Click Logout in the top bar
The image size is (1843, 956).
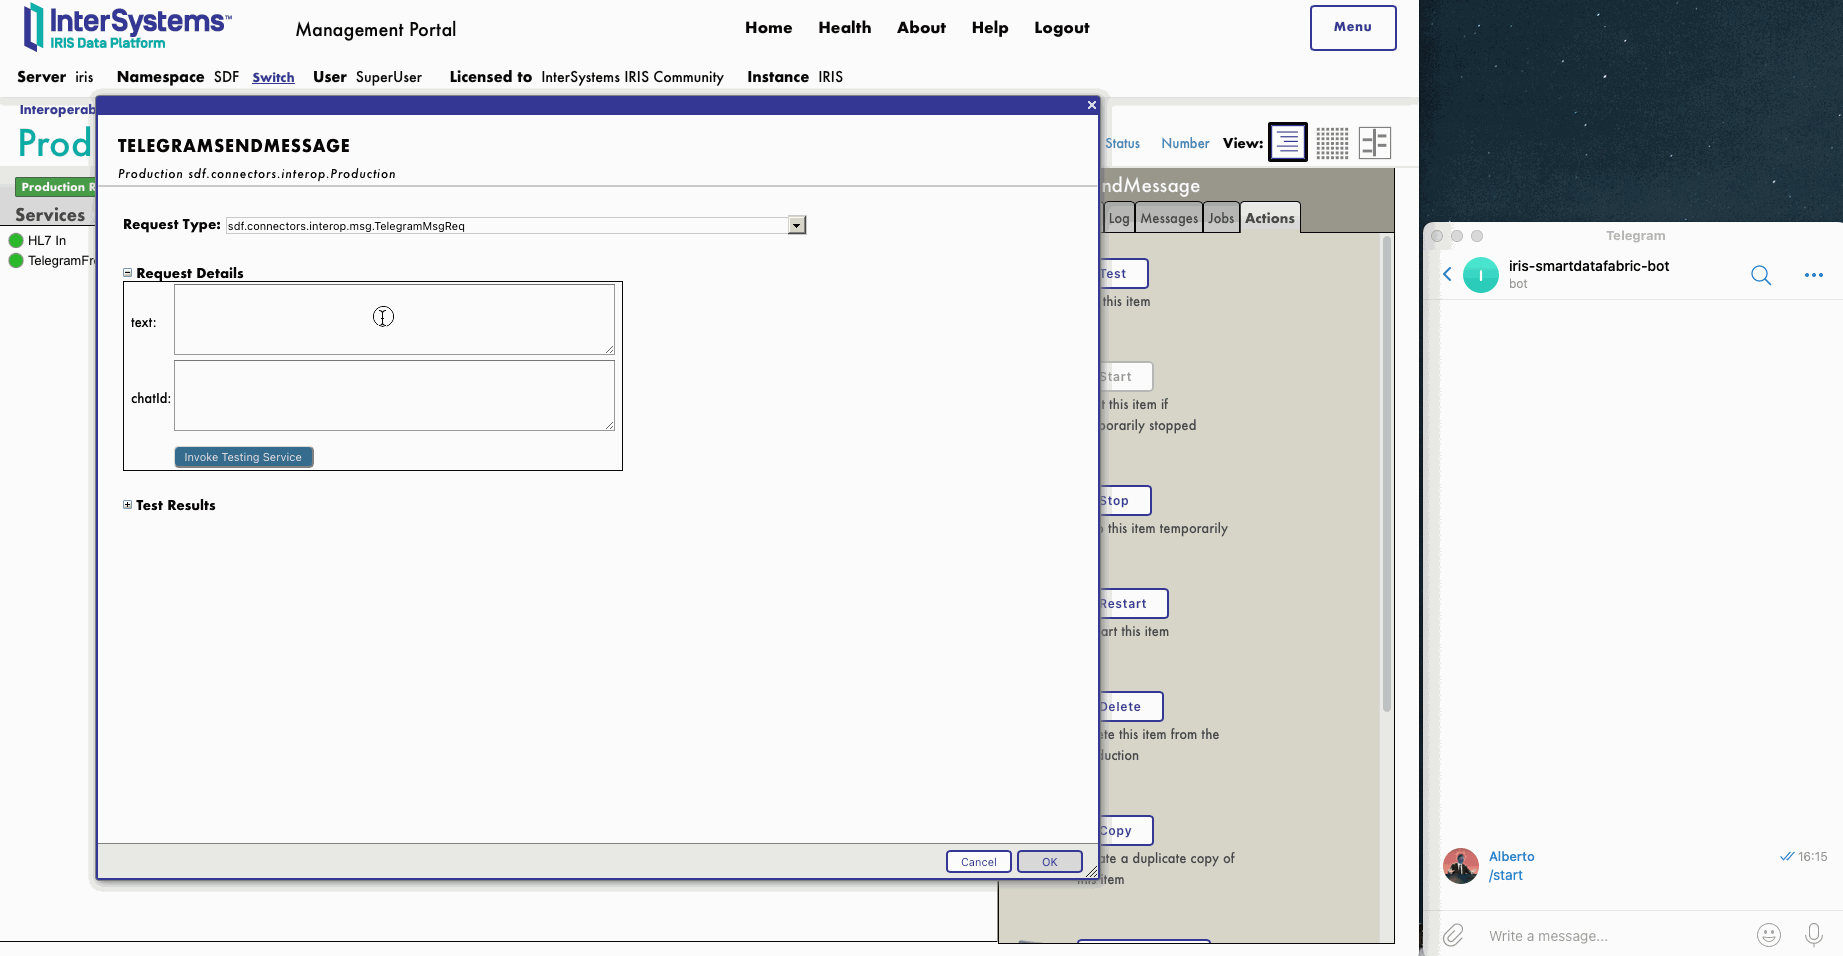coord(1062,28)
